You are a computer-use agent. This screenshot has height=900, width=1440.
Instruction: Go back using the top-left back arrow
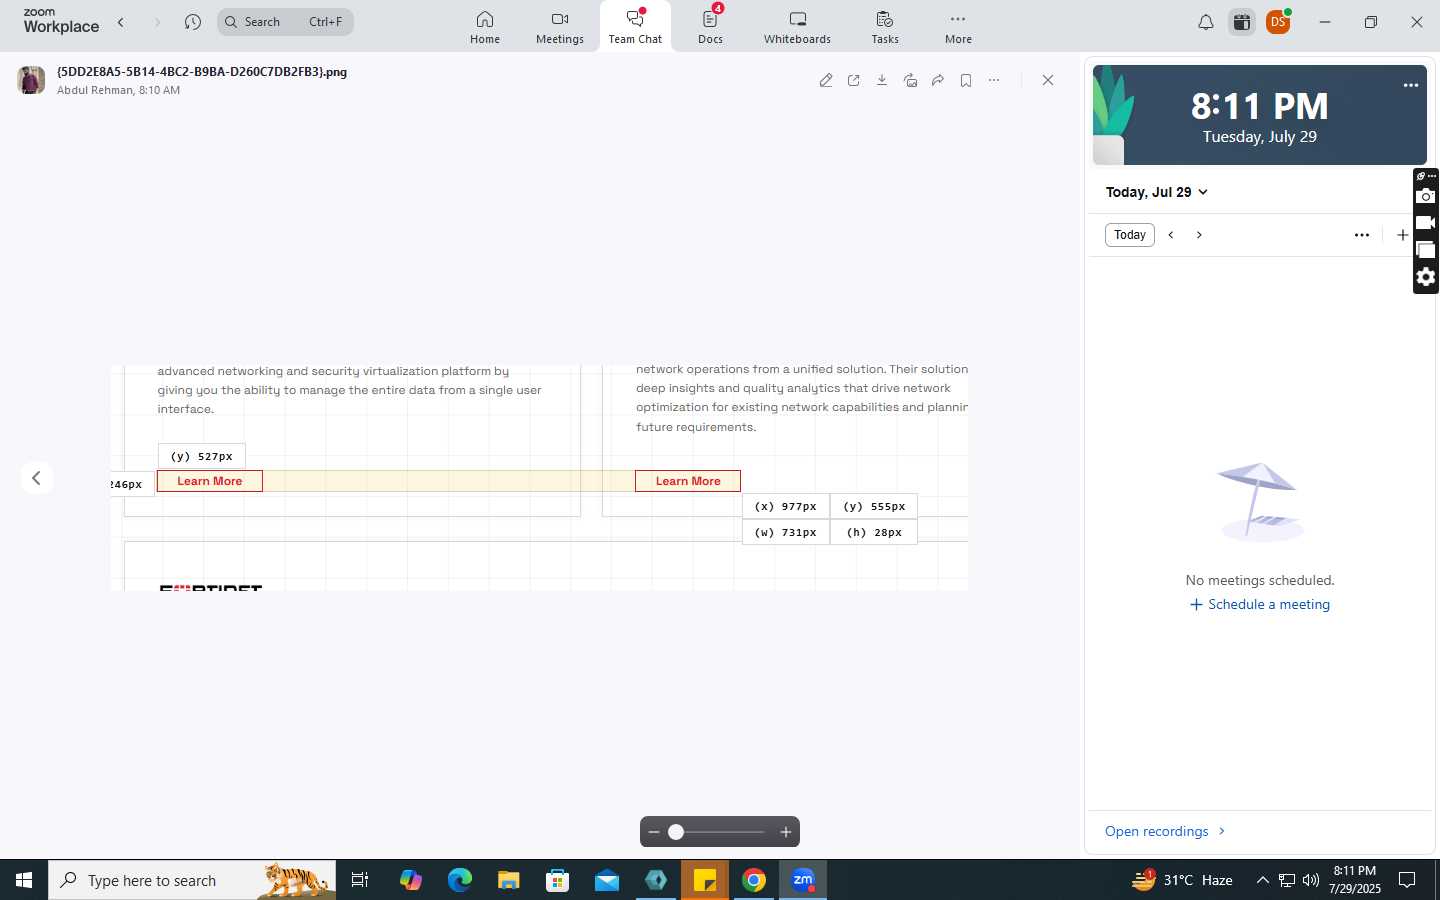click(121, 22)
